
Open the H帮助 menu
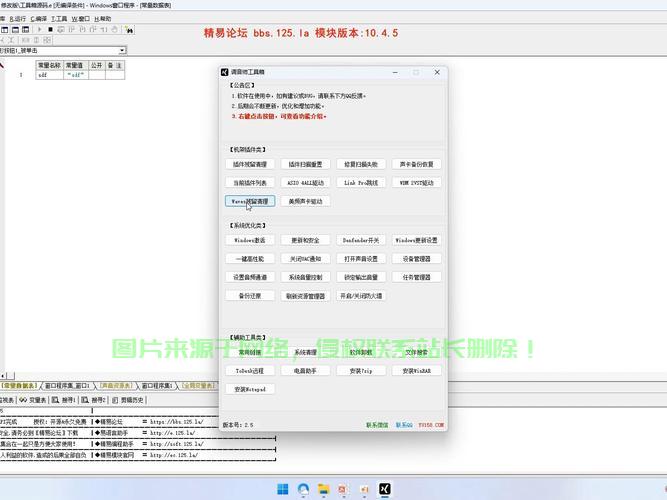103,19
